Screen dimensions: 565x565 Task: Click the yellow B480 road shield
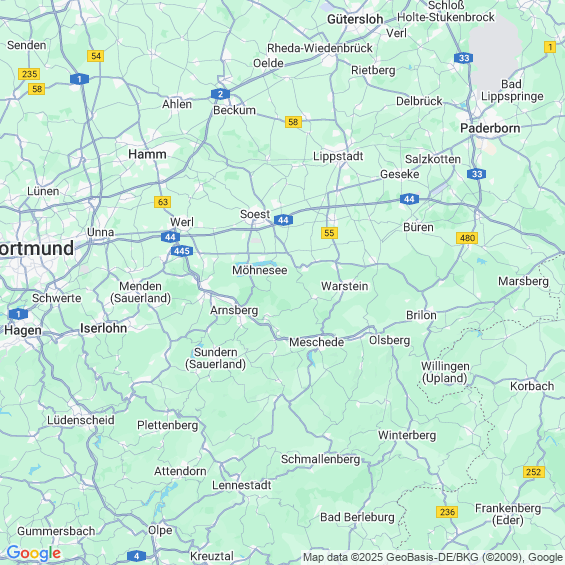coord(467,238)
